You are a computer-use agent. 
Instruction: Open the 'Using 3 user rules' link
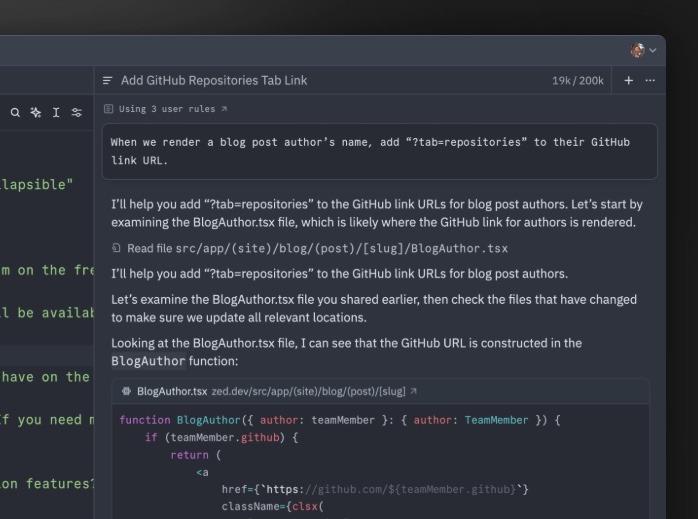point(167,109)
